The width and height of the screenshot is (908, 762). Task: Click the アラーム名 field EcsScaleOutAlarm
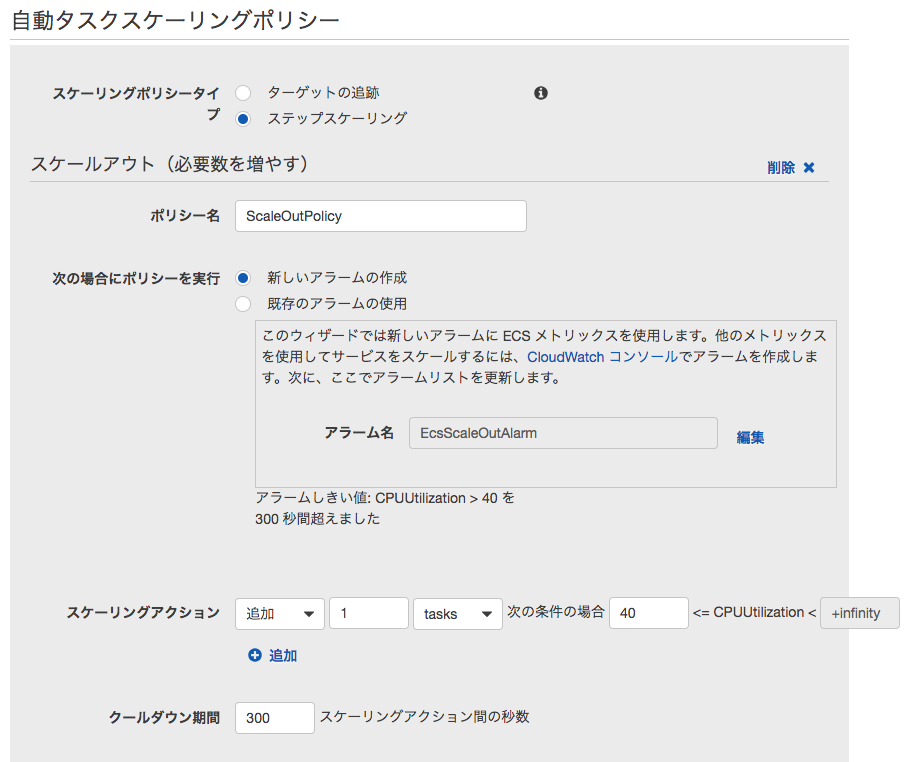(563, 433)
